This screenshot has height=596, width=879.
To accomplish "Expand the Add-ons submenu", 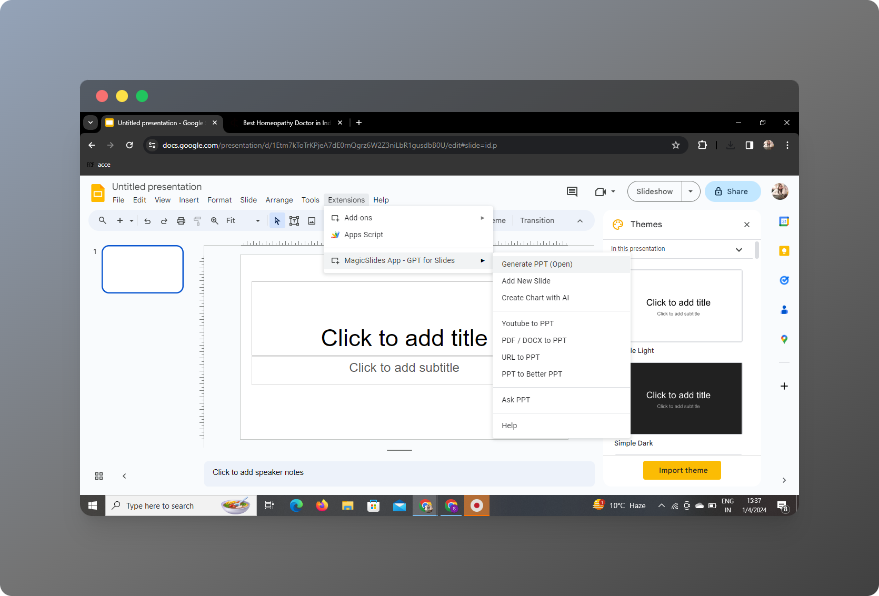I will pyautogui.click(x=408, y=218).
